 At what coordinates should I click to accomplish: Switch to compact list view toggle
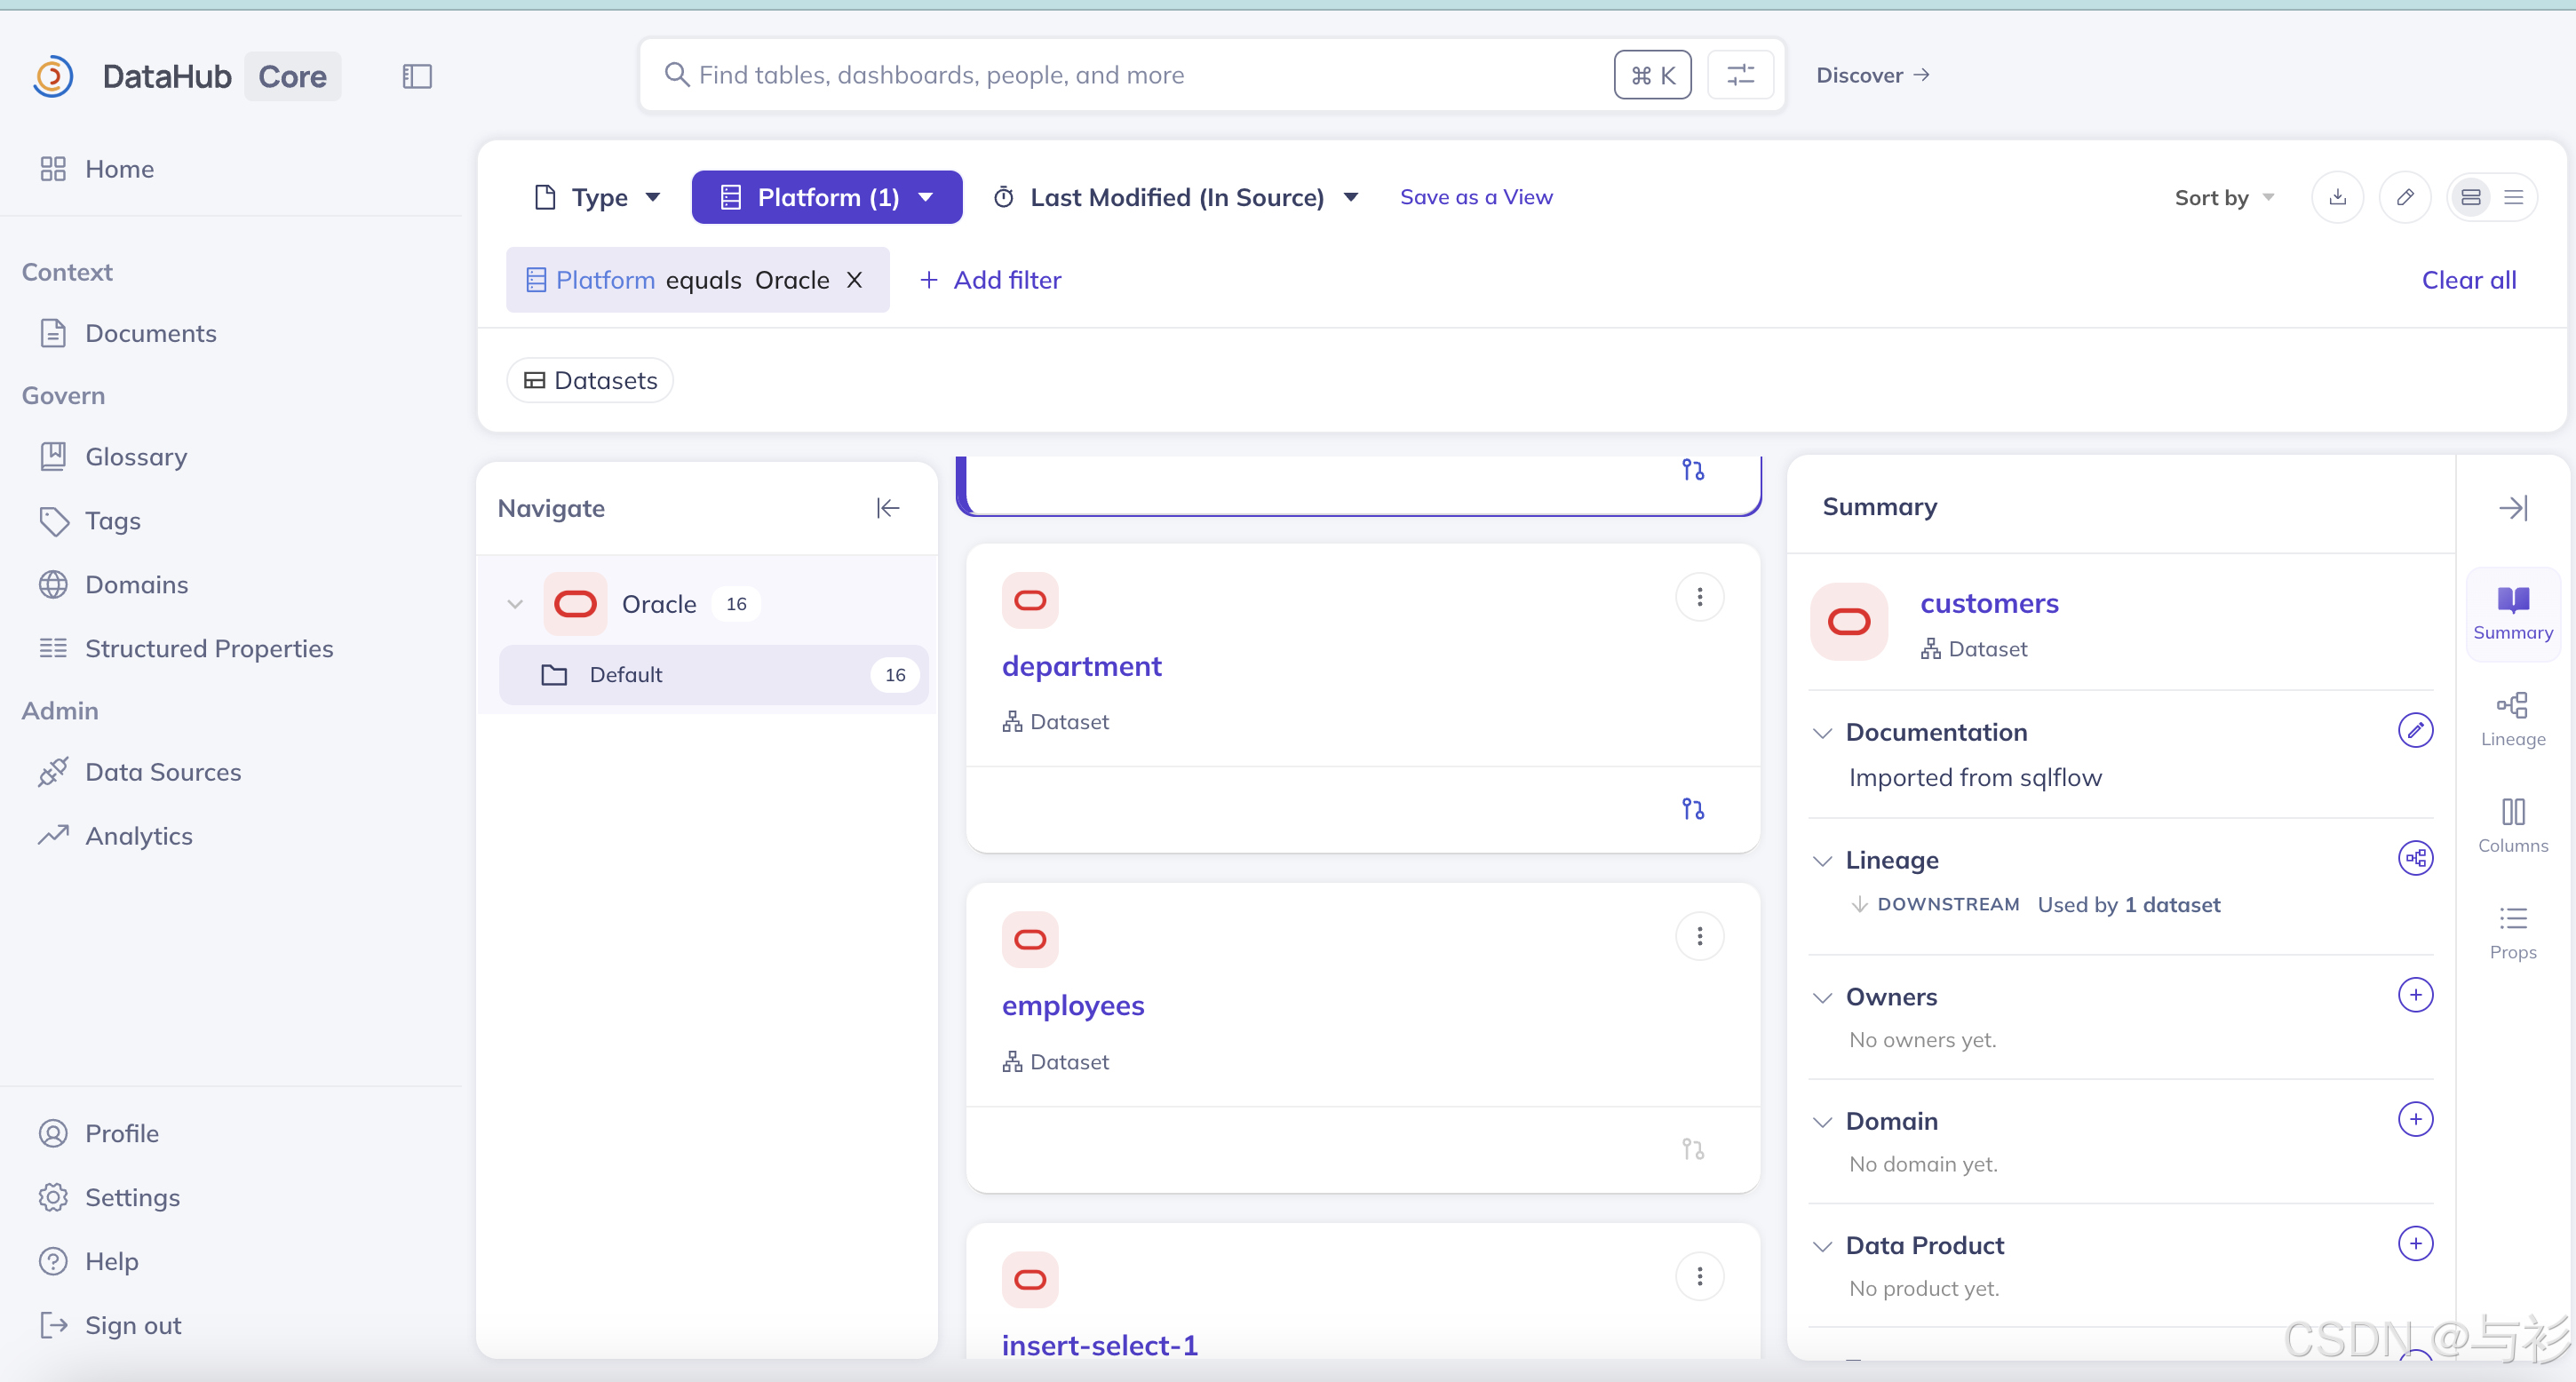[2514, 197]
